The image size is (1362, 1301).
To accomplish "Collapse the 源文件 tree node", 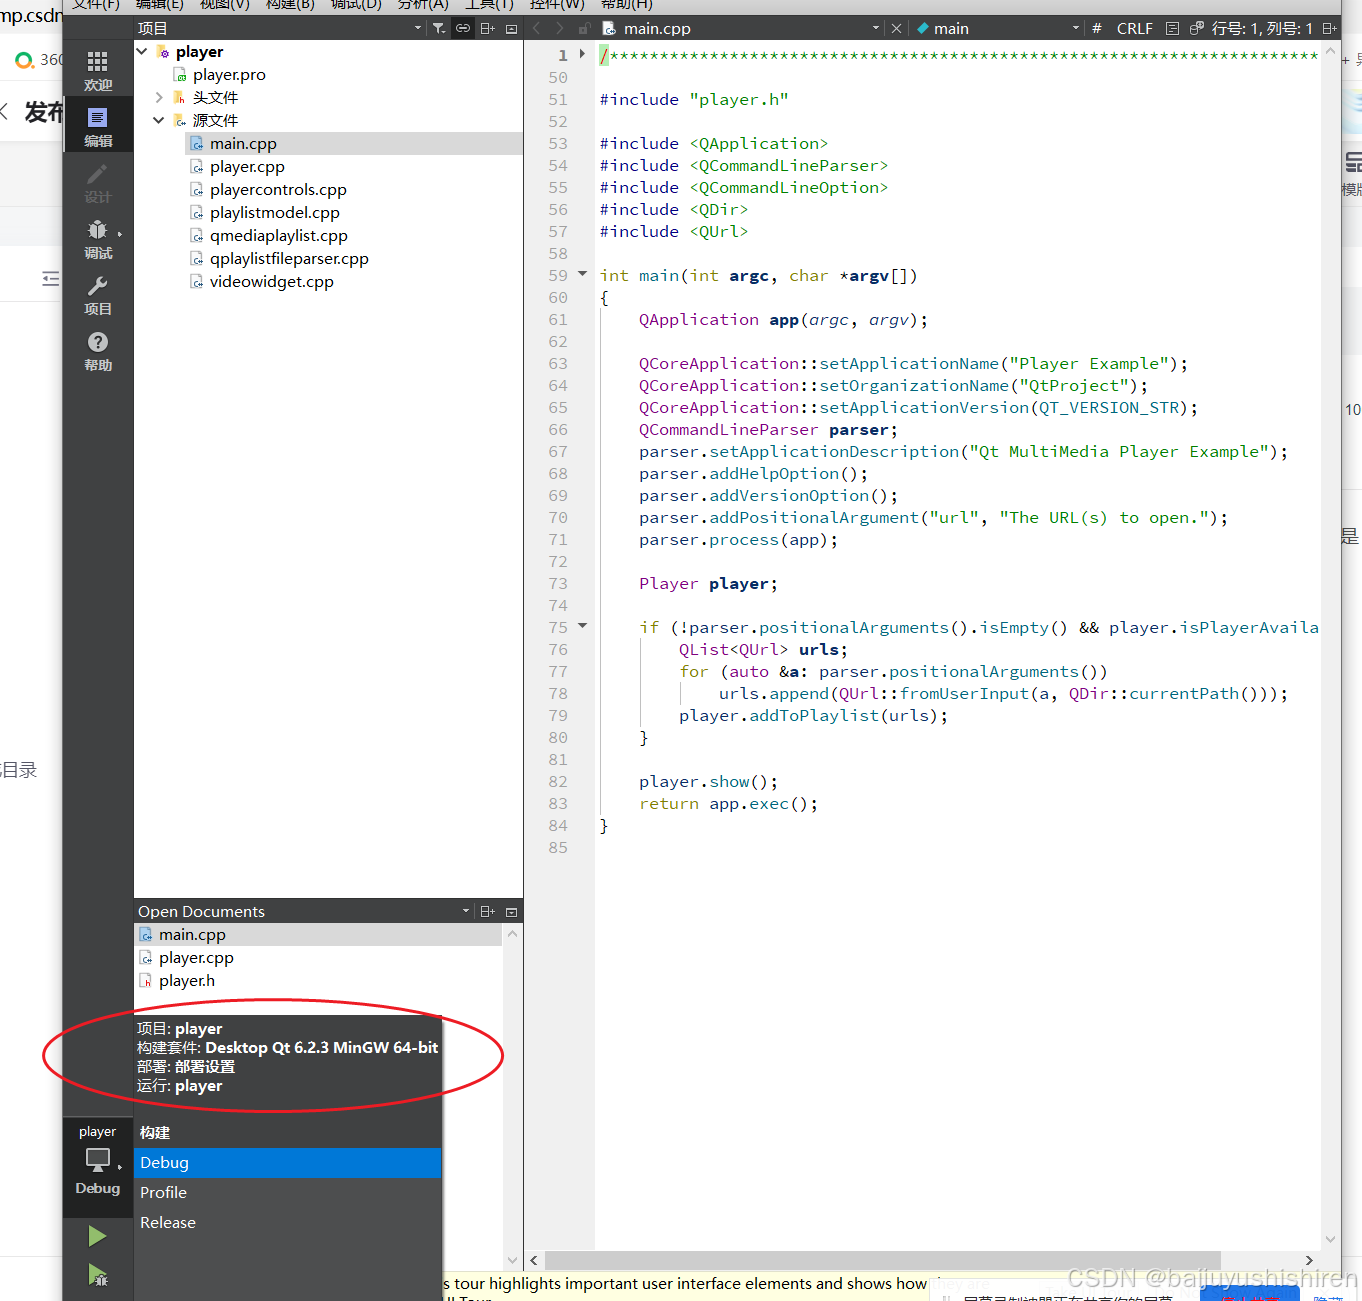I will [x=158, y=119].
